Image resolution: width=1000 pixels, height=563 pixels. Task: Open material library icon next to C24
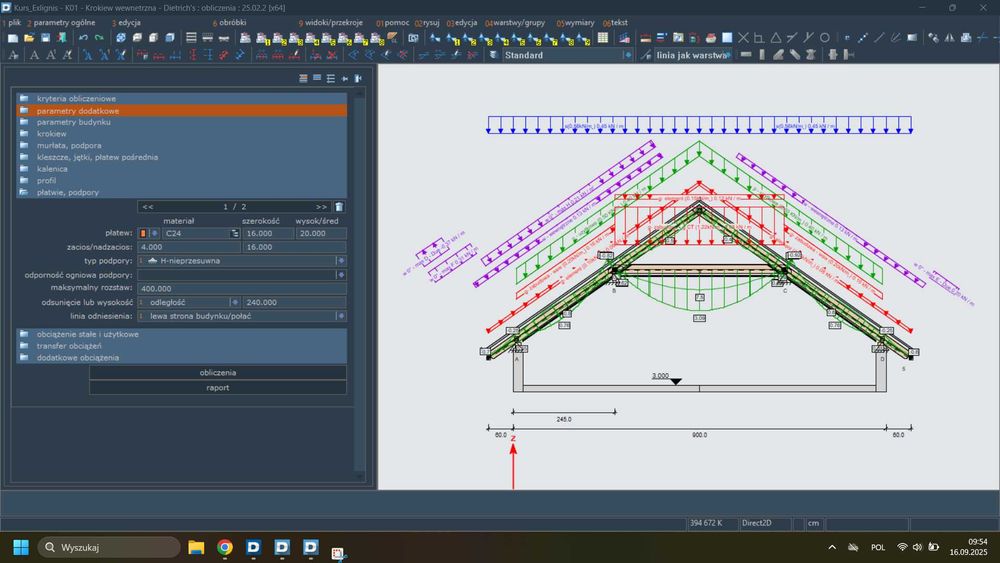[235, 233]
